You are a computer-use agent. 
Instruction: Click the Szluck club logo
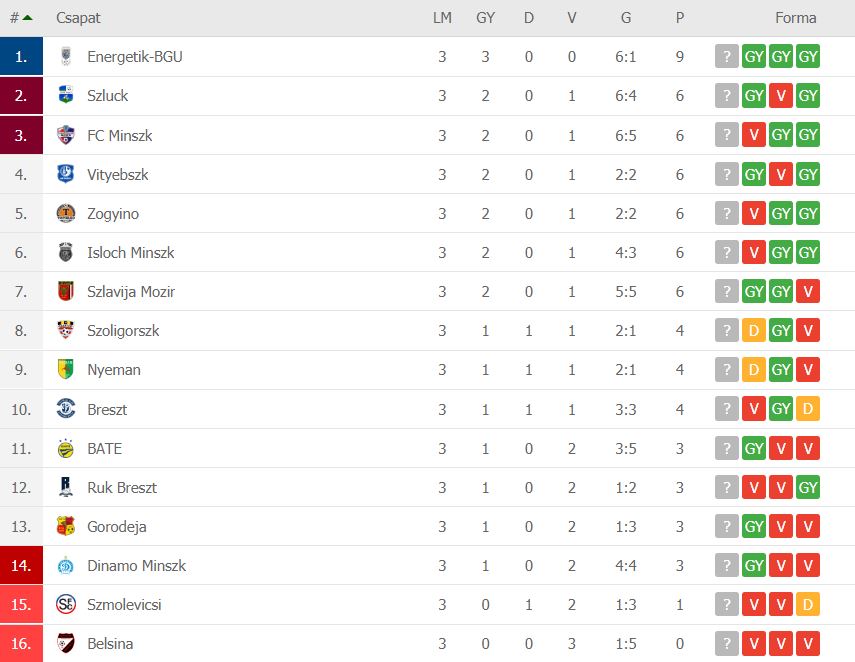pyautogui.click(x=65, y=95)
